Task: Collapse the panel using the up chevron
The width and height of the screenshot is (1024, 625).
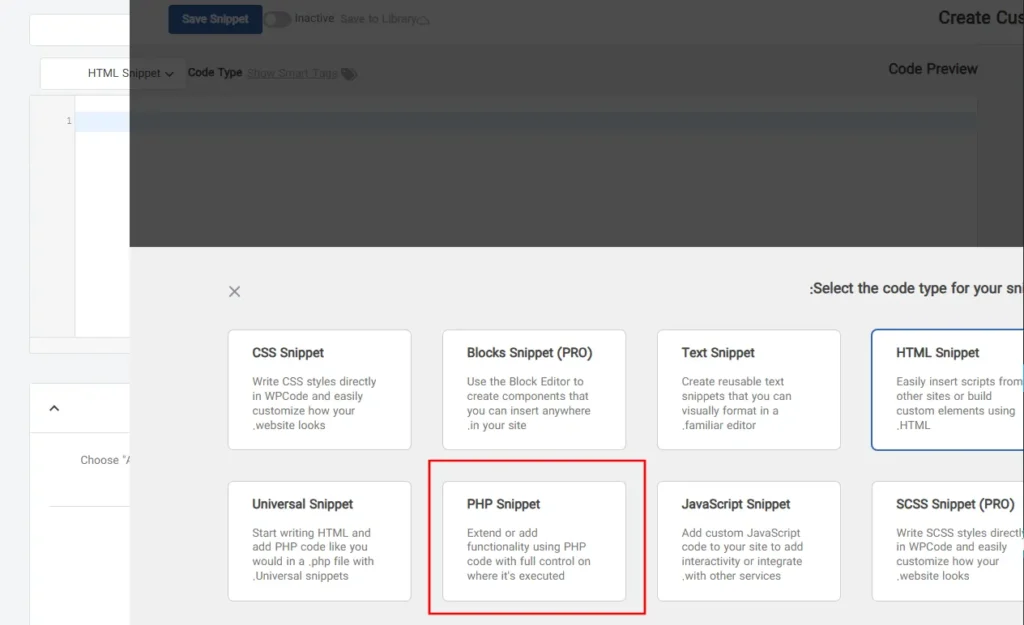Action: (54, 408)
